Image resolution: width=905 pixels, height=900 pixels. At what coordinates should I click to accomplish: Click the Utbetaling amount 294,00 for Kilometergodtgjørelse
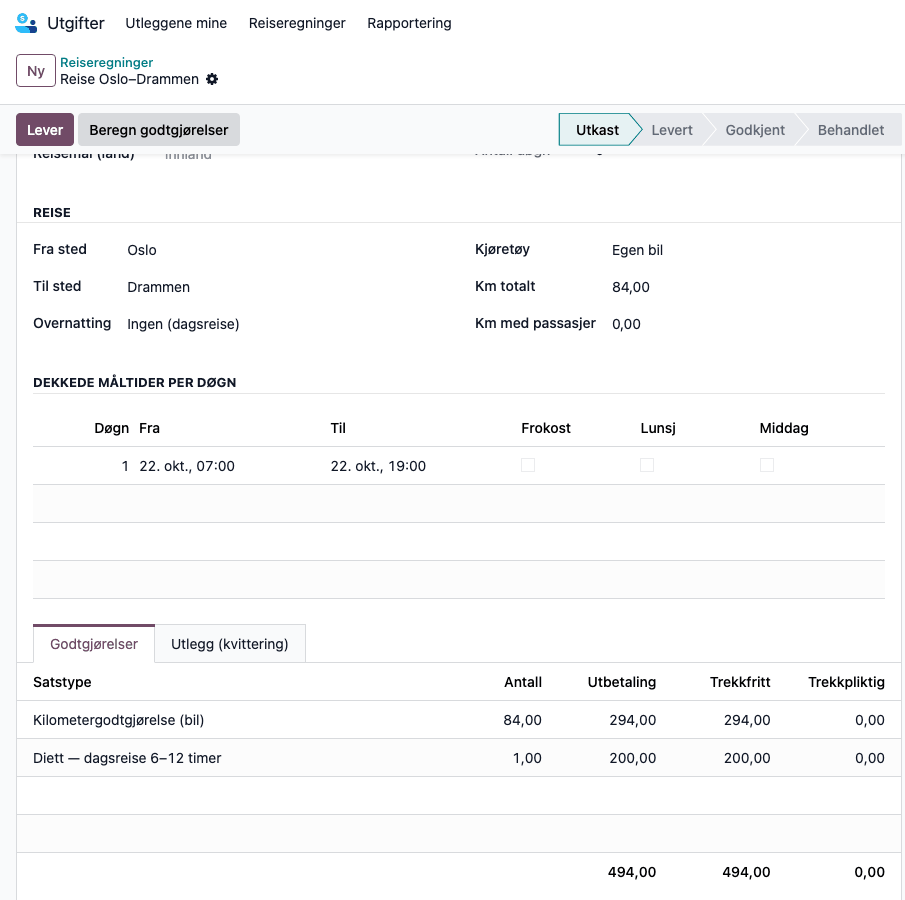click(633, 720)
